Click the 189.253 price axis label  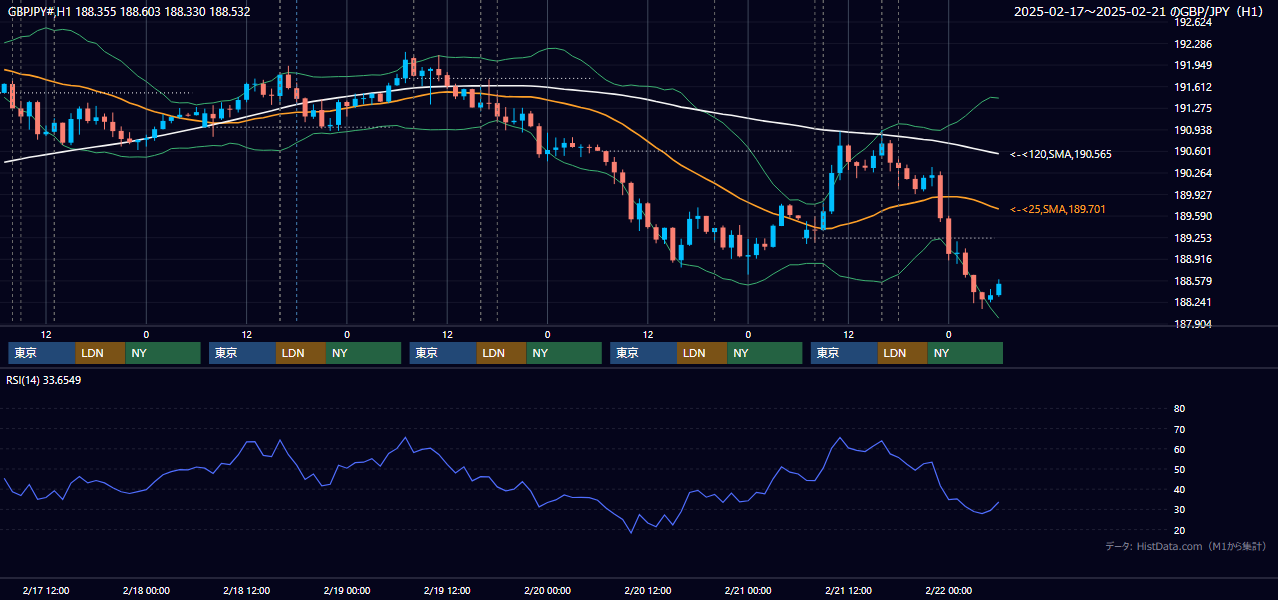(x=1193, y=238)
